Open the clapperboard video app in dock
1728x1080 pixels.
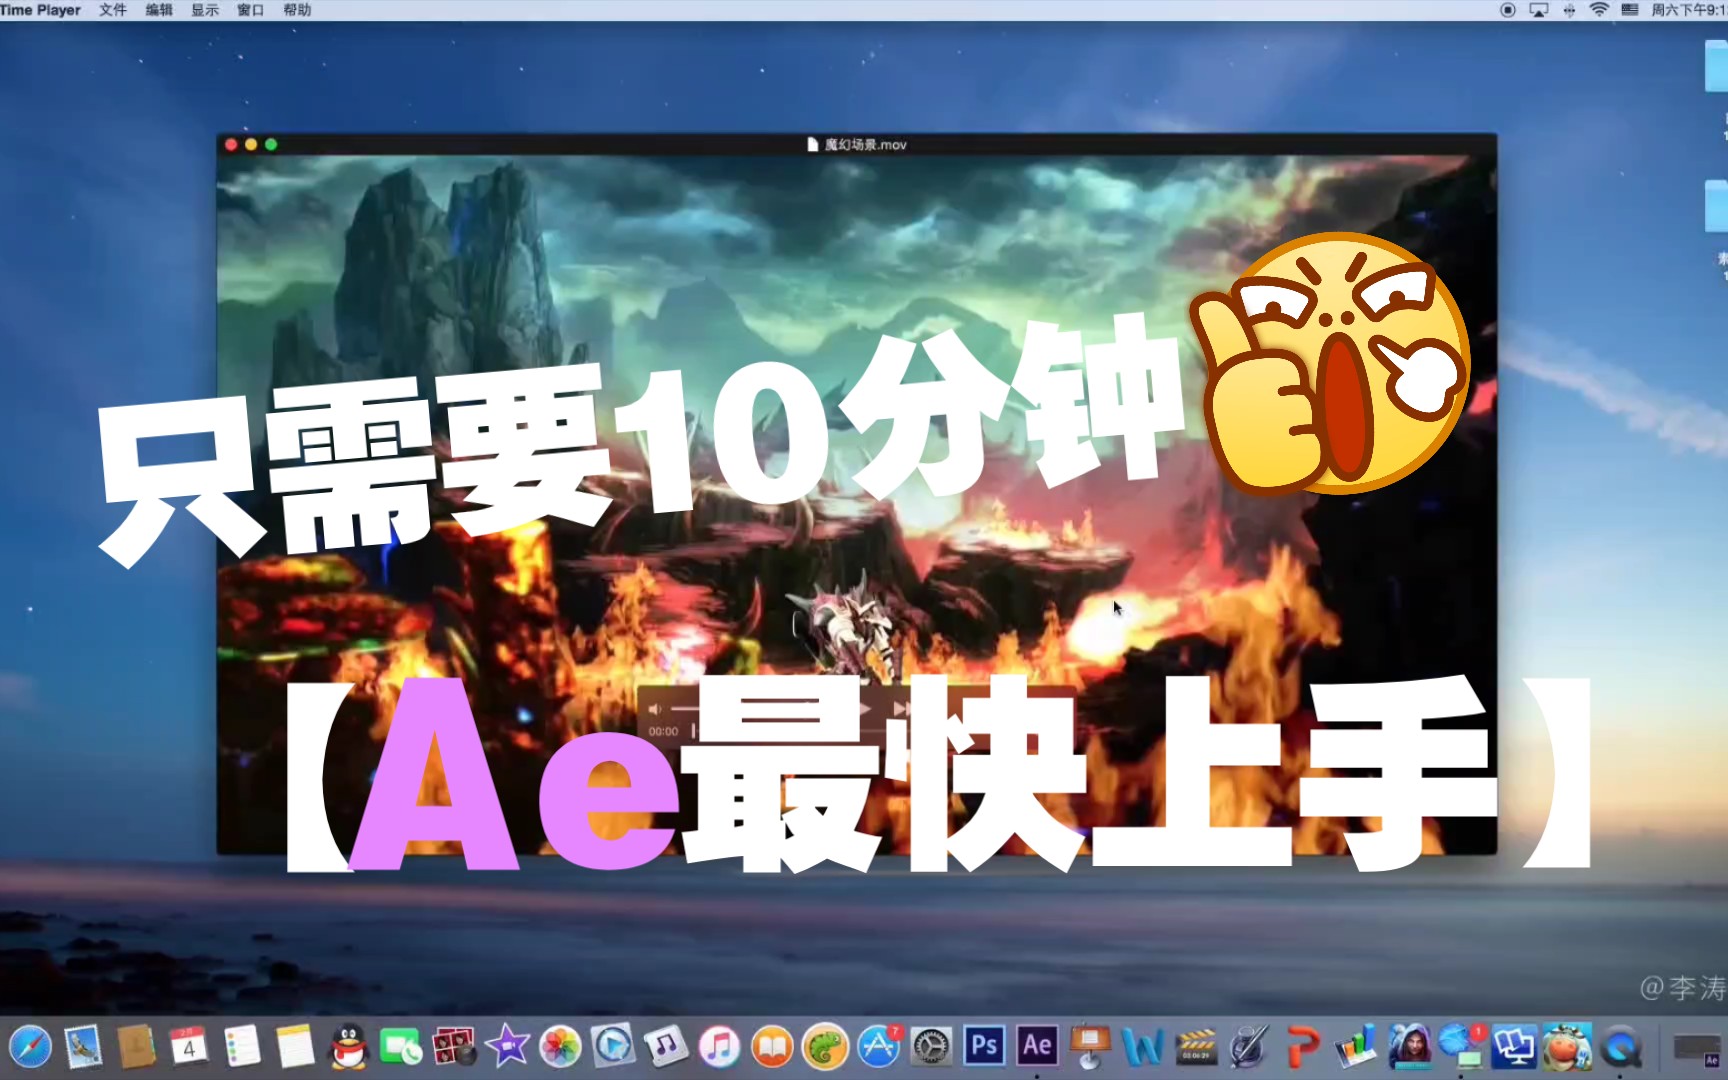[x=1196, y=1047]
